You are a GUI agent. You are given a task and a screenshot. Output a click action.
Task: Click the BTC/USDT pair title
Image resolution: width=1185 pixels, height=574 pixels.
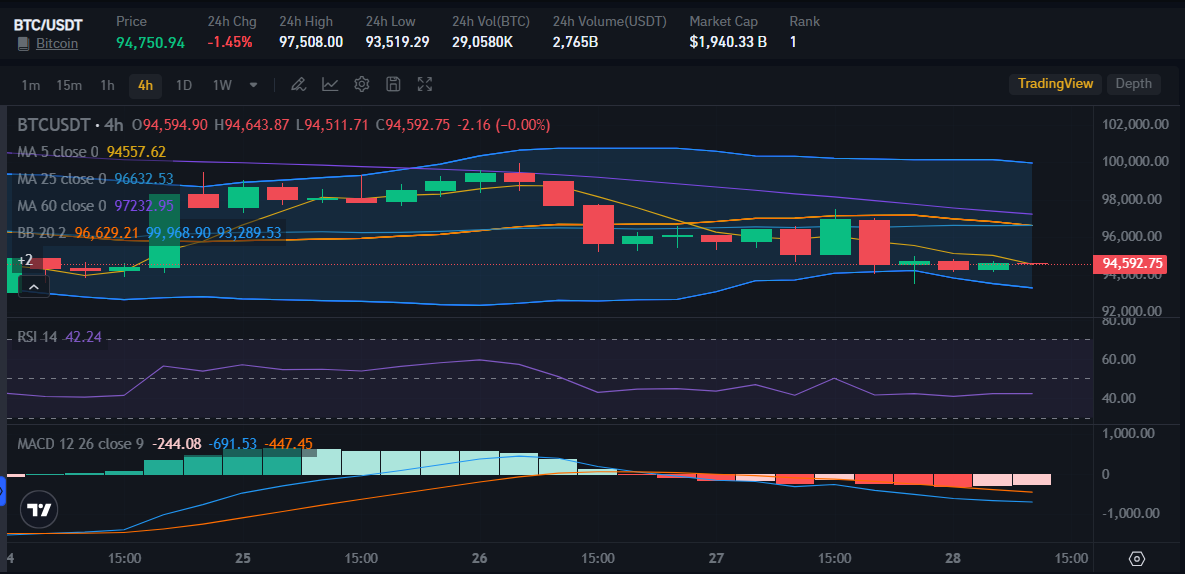coord(48,24)
